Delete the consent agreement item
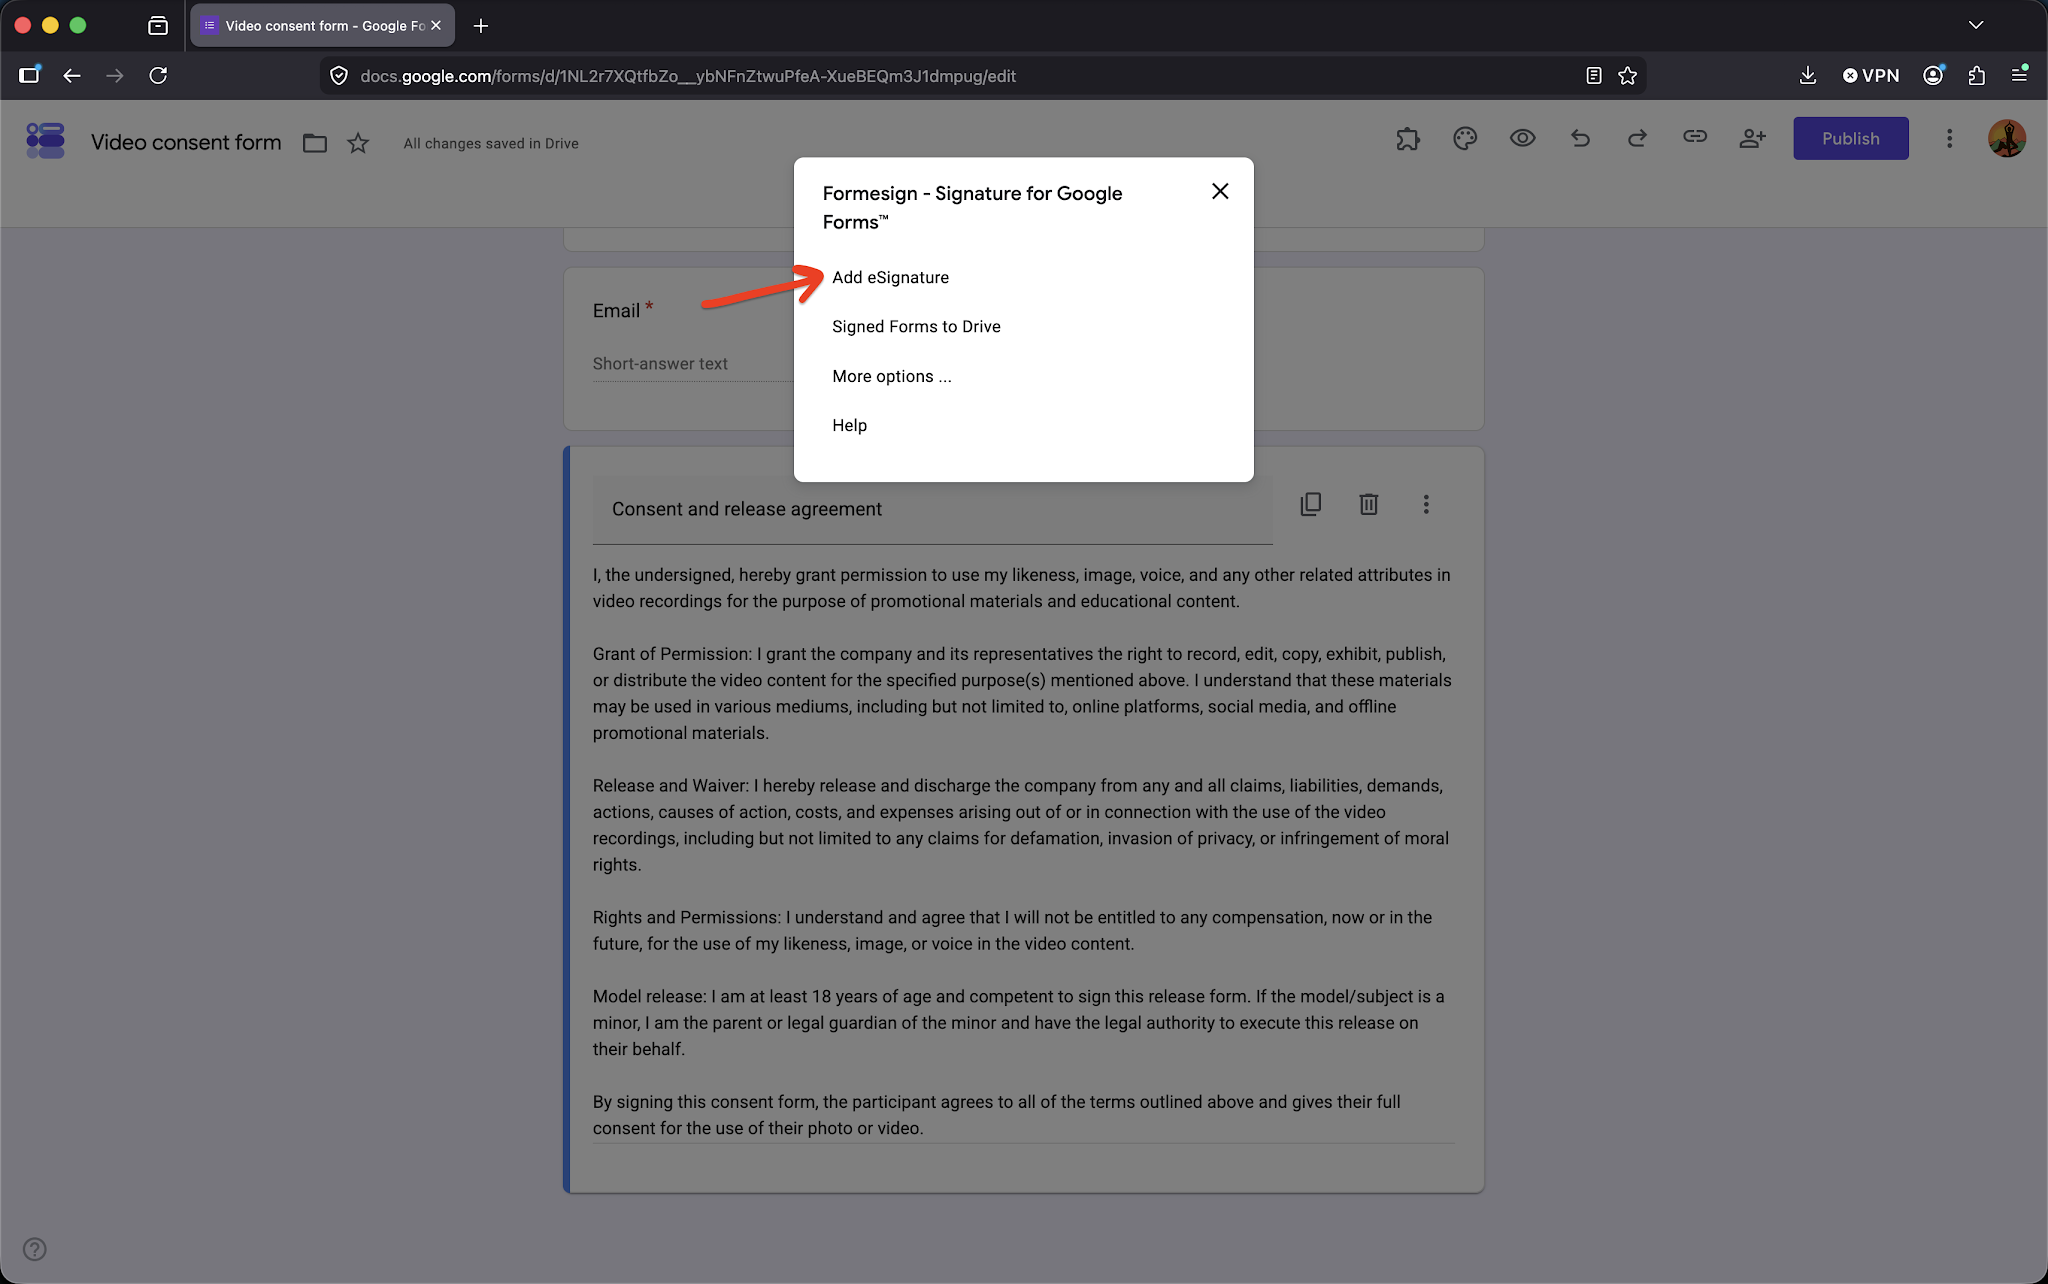The height and width of the screenshot is (1284, 2048). point(1368,504)
